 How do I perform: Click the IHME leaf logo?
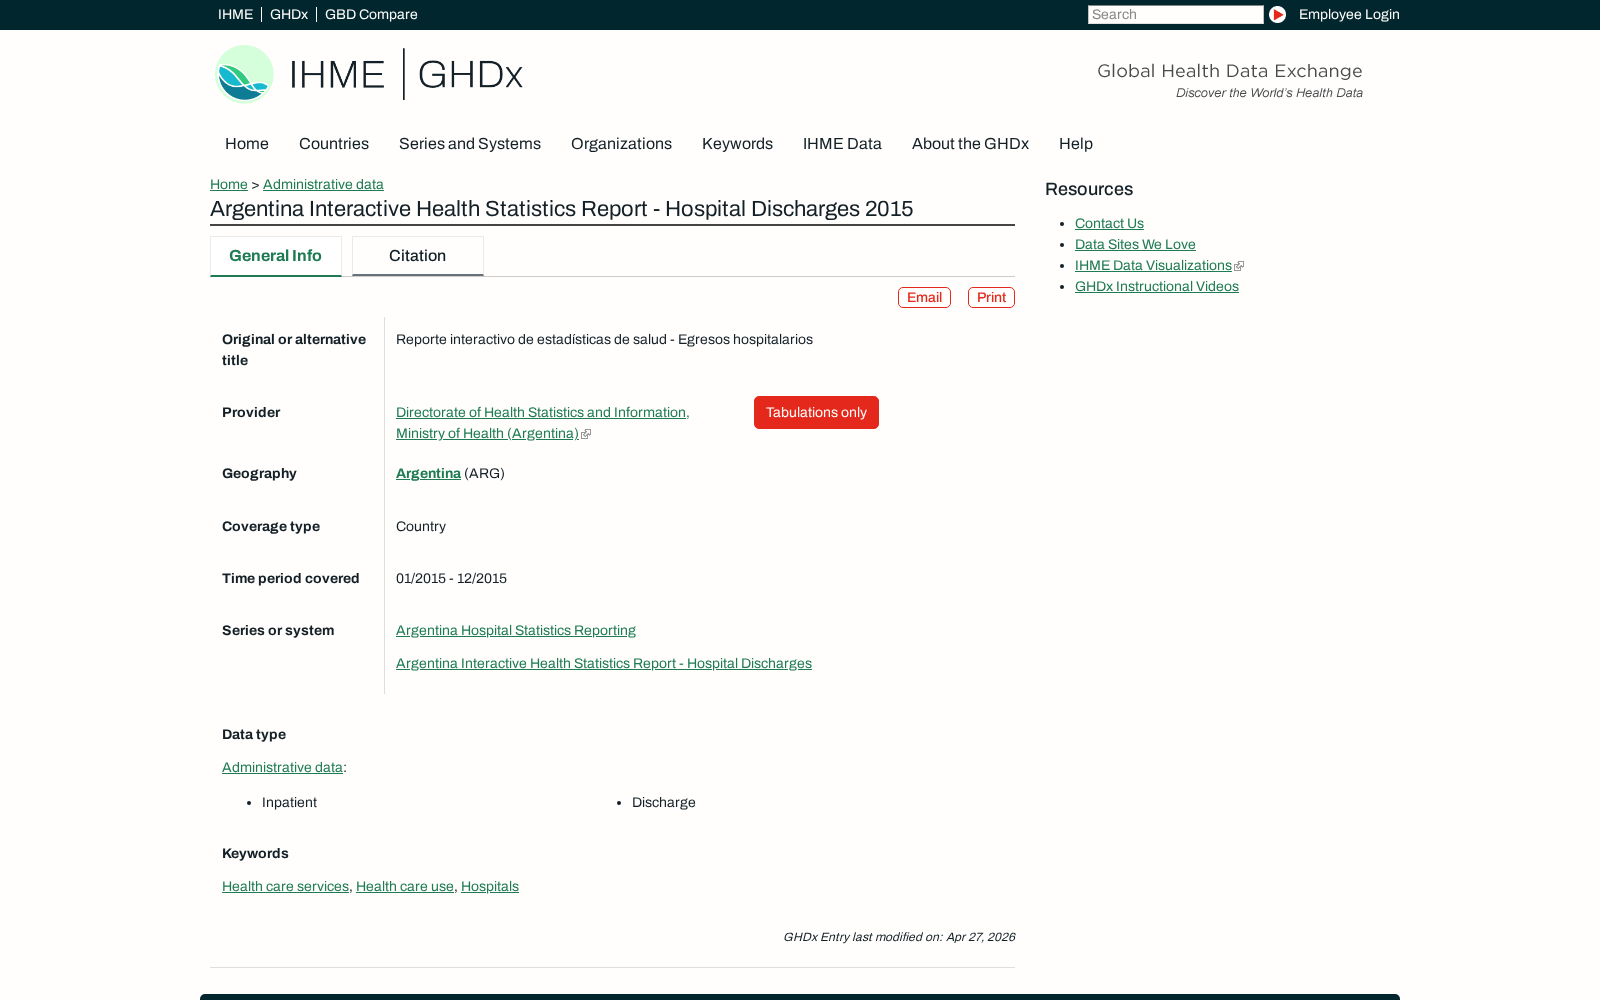coord(244,74)
